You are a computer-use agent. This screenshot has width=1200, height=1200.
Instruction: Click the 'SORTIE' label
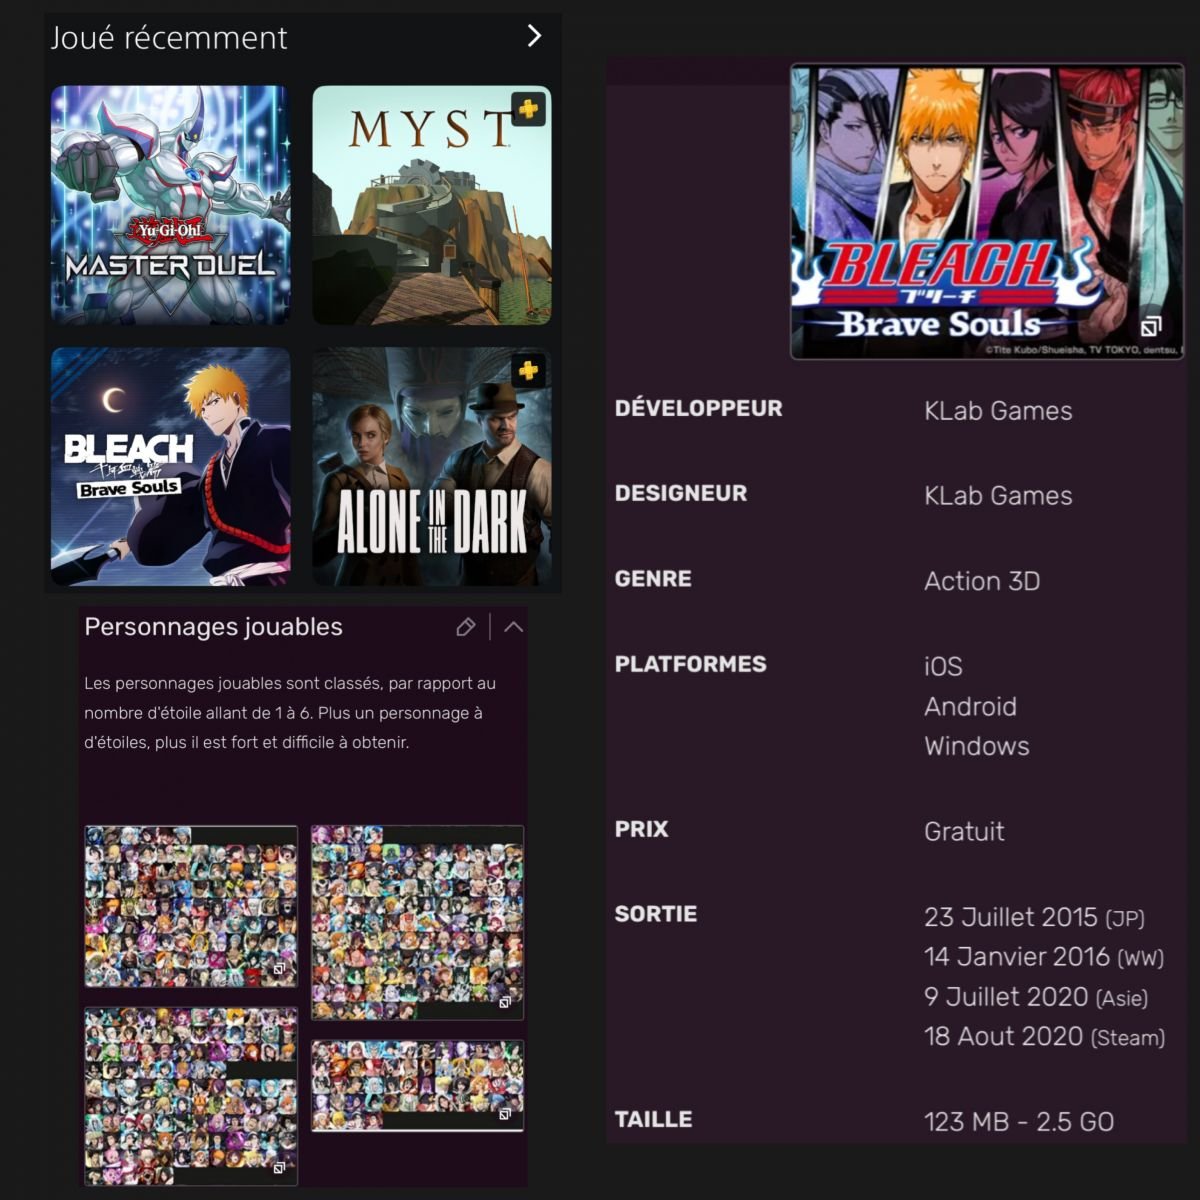(x=655, y=914)
